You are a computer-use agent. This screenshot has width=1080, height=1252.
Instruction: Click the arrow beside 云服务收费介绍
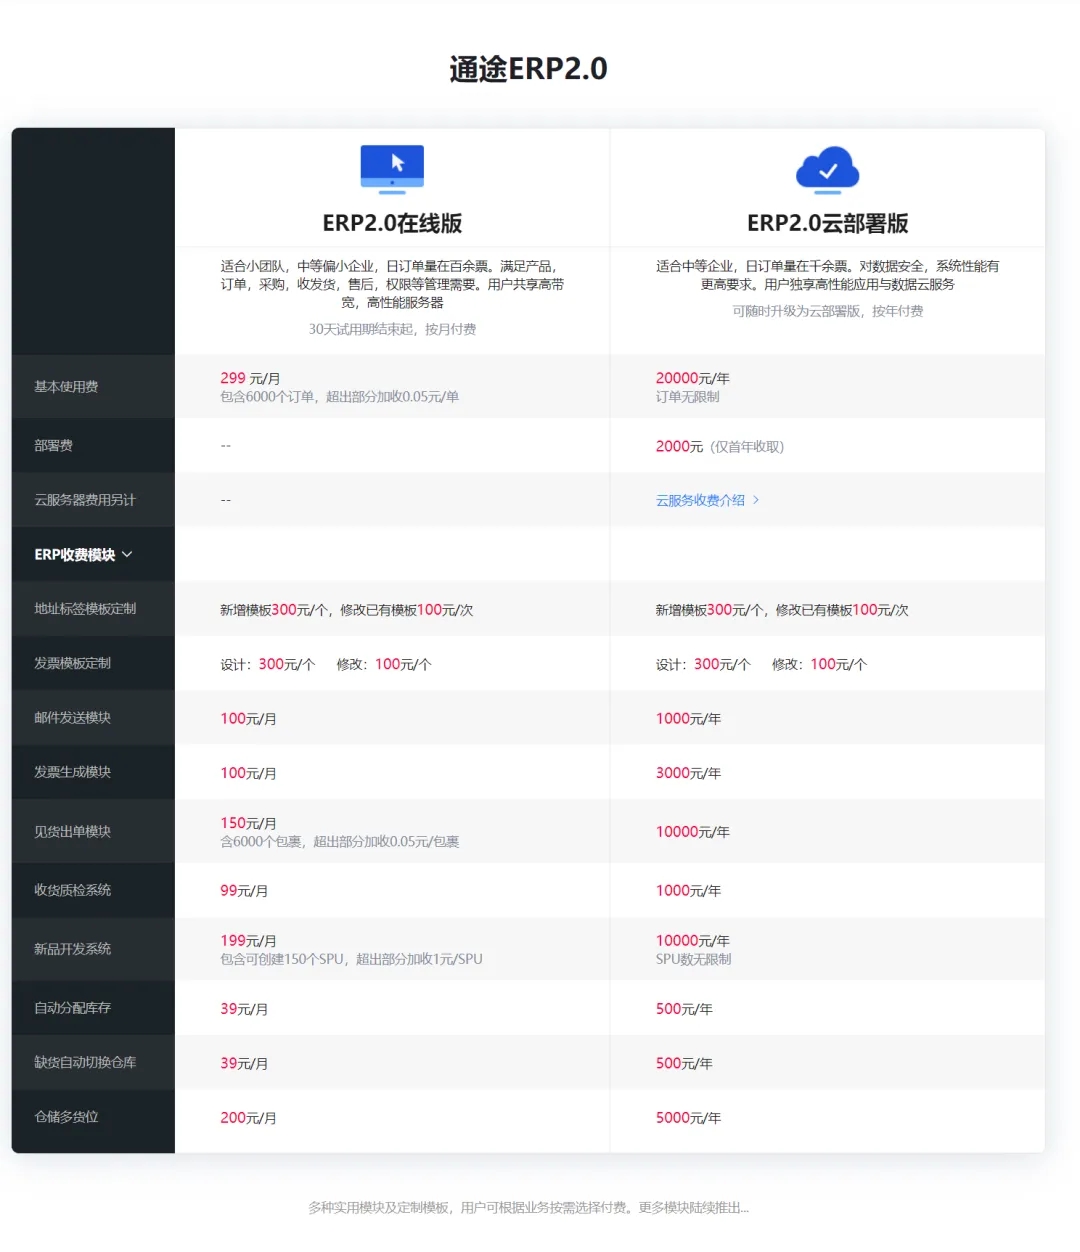(756, 500)
